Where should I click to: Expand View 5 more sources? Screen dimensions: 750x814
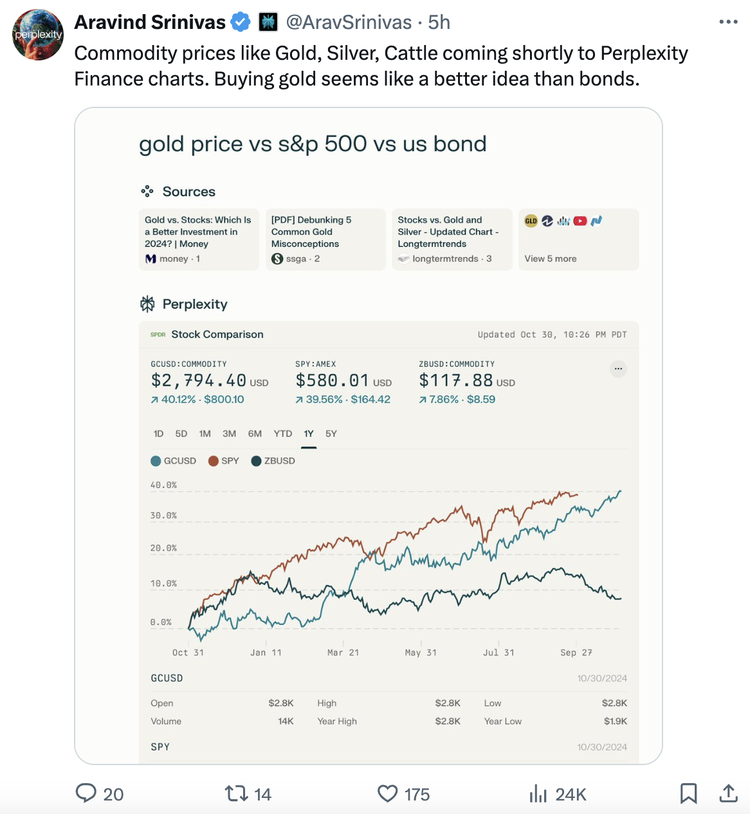pos(578,239)
